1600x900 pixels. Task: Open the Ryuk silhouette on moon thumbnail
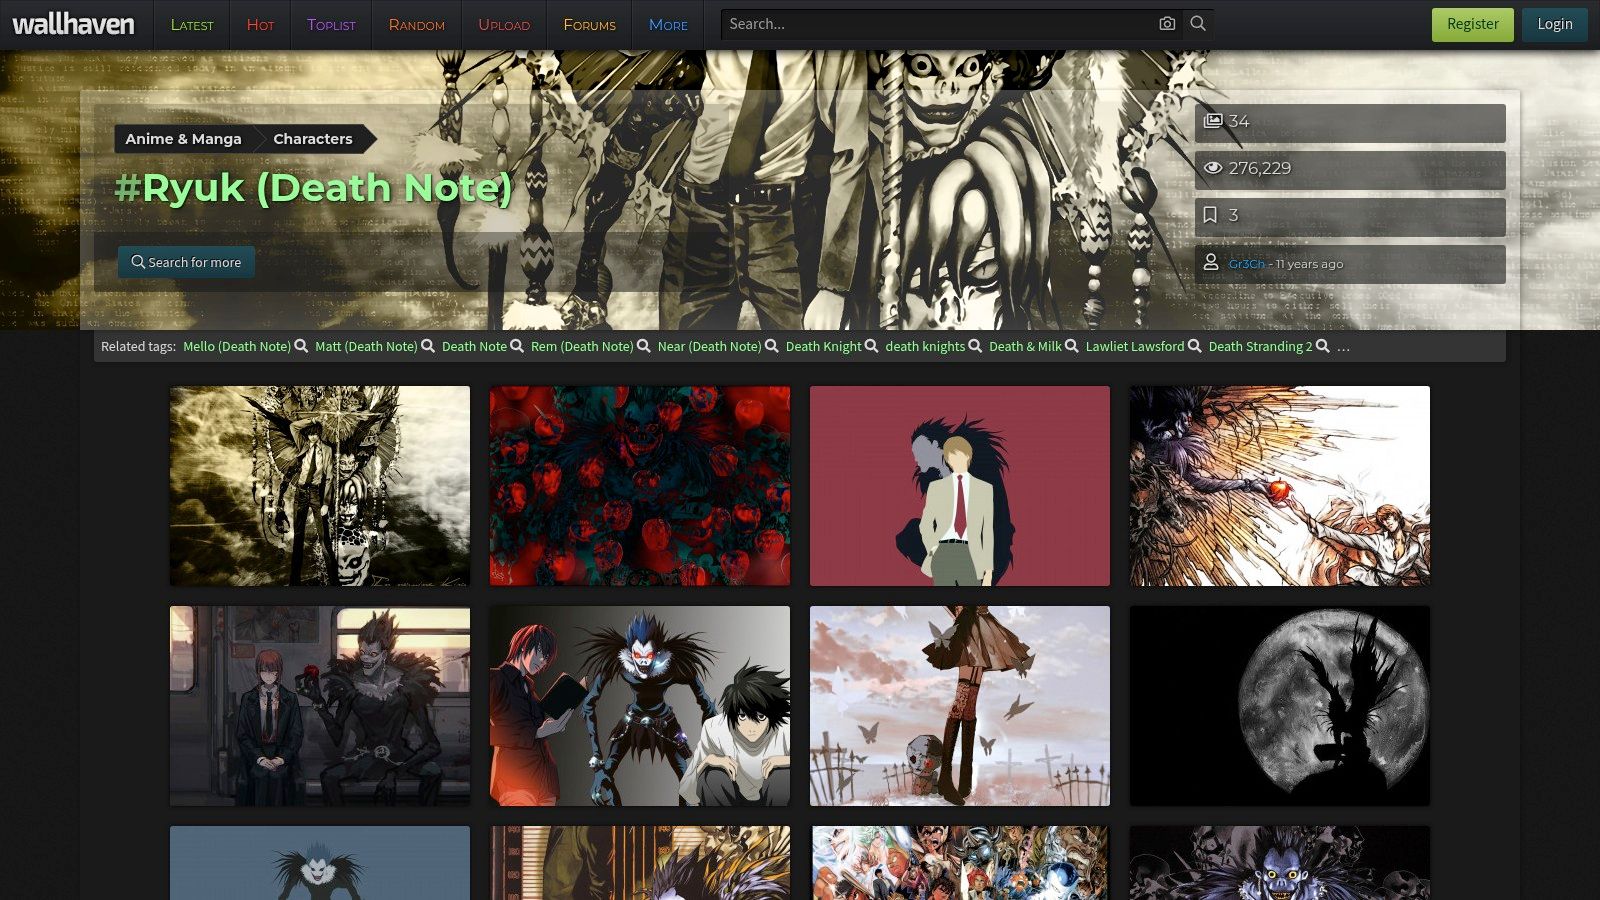point(1280,706)
